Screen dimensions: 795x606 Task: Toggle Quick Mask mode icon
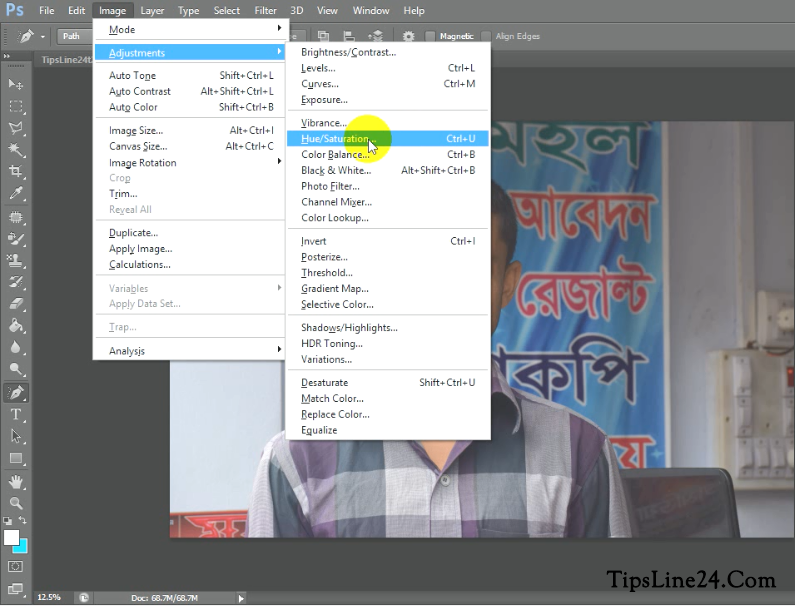click(16, 567)
